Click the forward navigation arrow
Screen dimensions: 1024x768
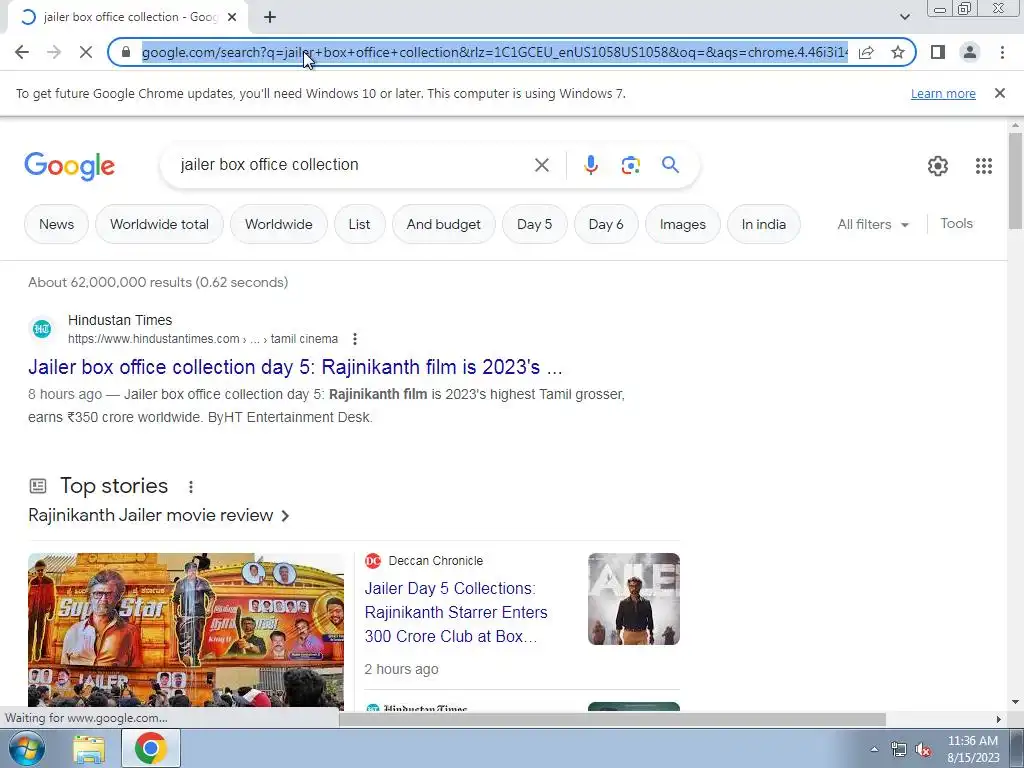(54, 52)
